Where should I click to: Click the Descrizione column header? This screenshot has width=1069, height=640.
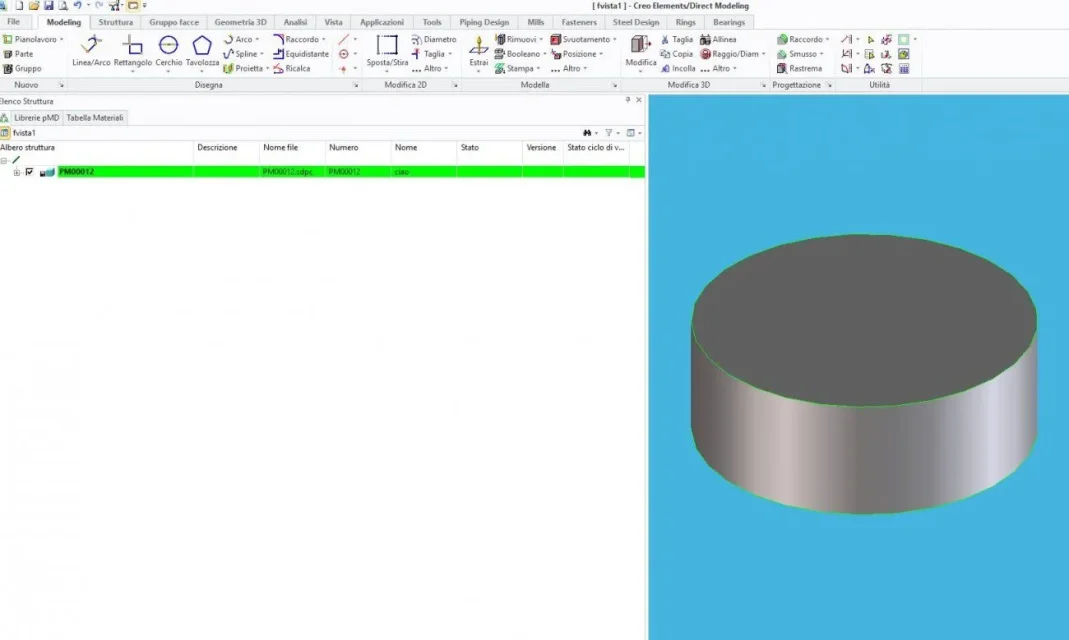(x=226, y=147)
